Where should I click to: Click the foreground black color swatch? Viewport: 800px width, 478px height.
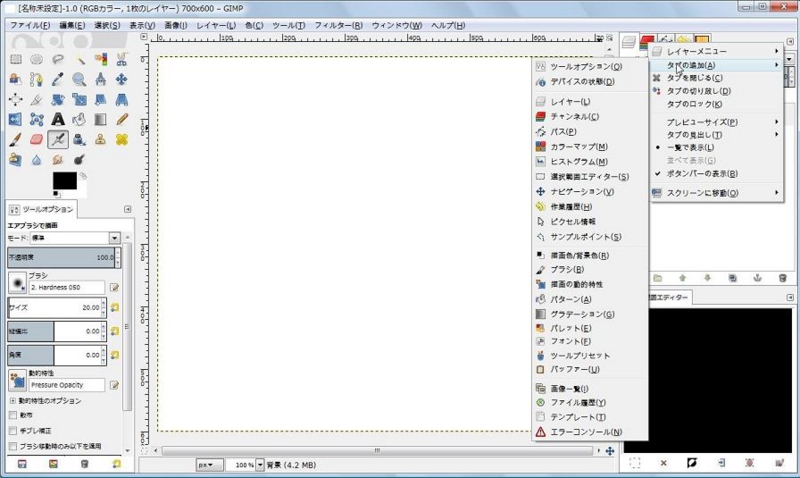pos(64,181)
